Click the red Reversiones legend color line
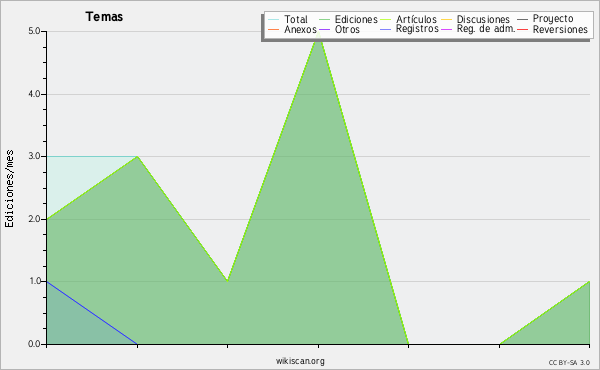The image size is (600, 370). [522, 29]
